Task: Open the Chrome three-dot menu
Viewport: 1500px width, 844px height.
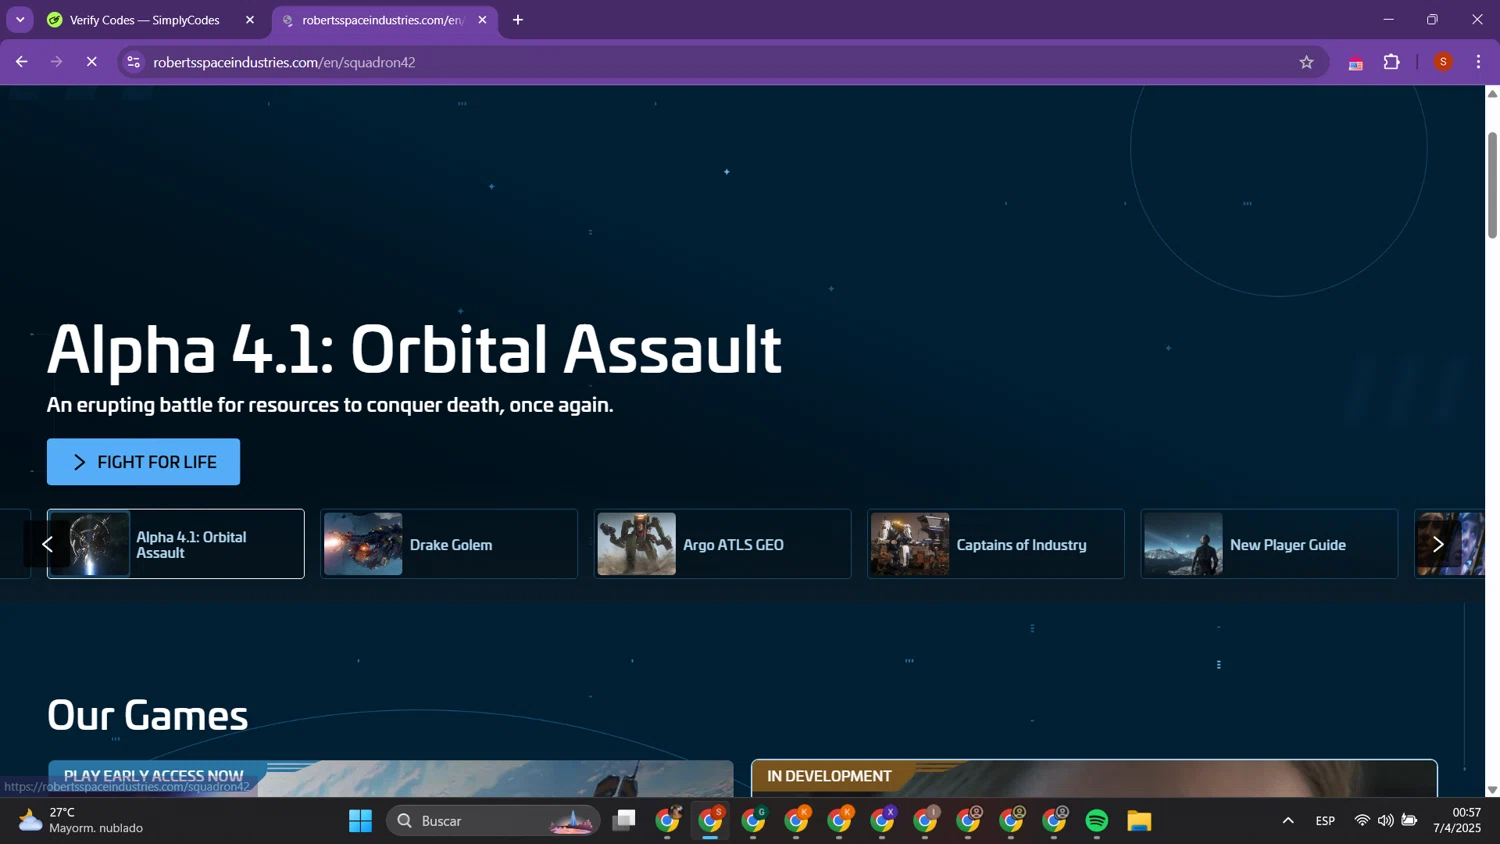Action: (1478, 62)
